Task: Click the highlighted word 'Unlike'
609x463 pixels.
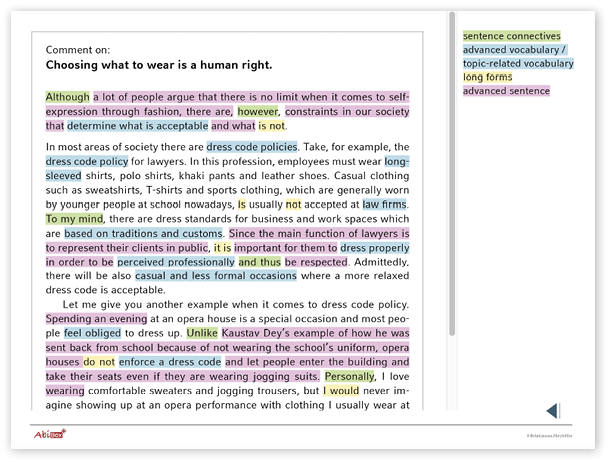Action: [x=201, y=333]
